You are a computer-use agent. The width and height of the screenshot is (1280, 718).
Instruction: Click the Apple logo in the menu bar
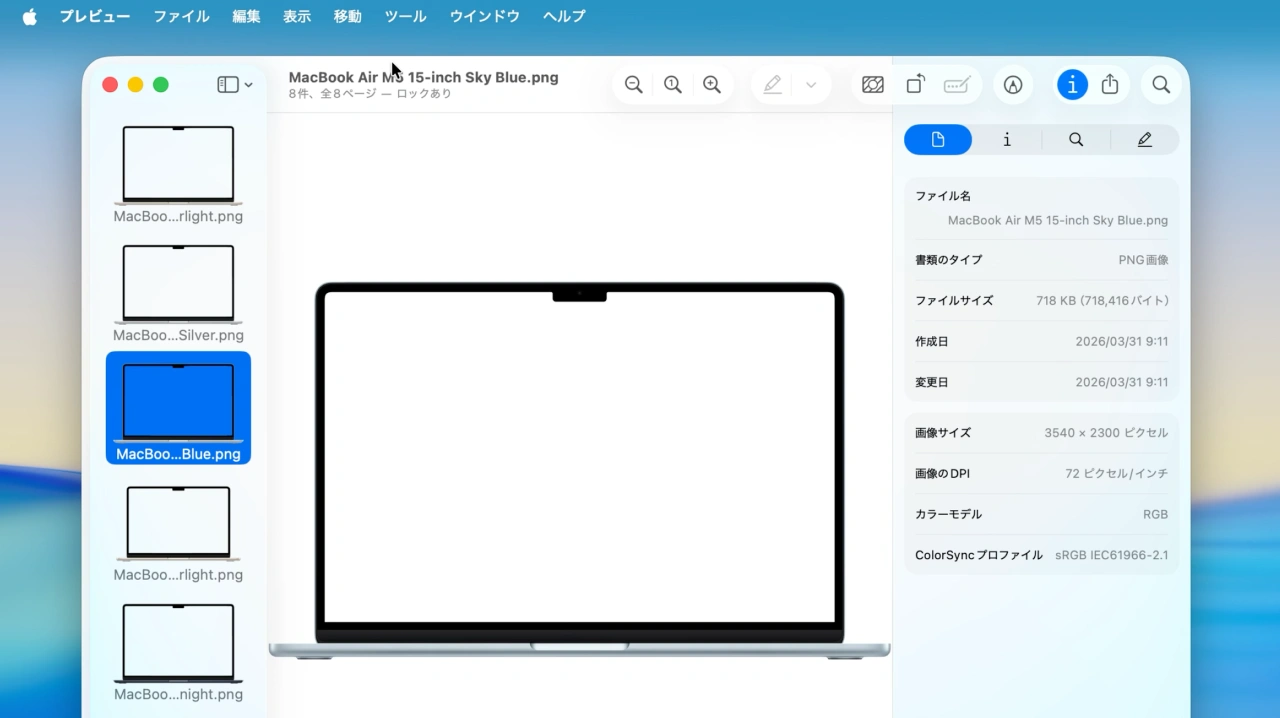(x=29, y=16)
